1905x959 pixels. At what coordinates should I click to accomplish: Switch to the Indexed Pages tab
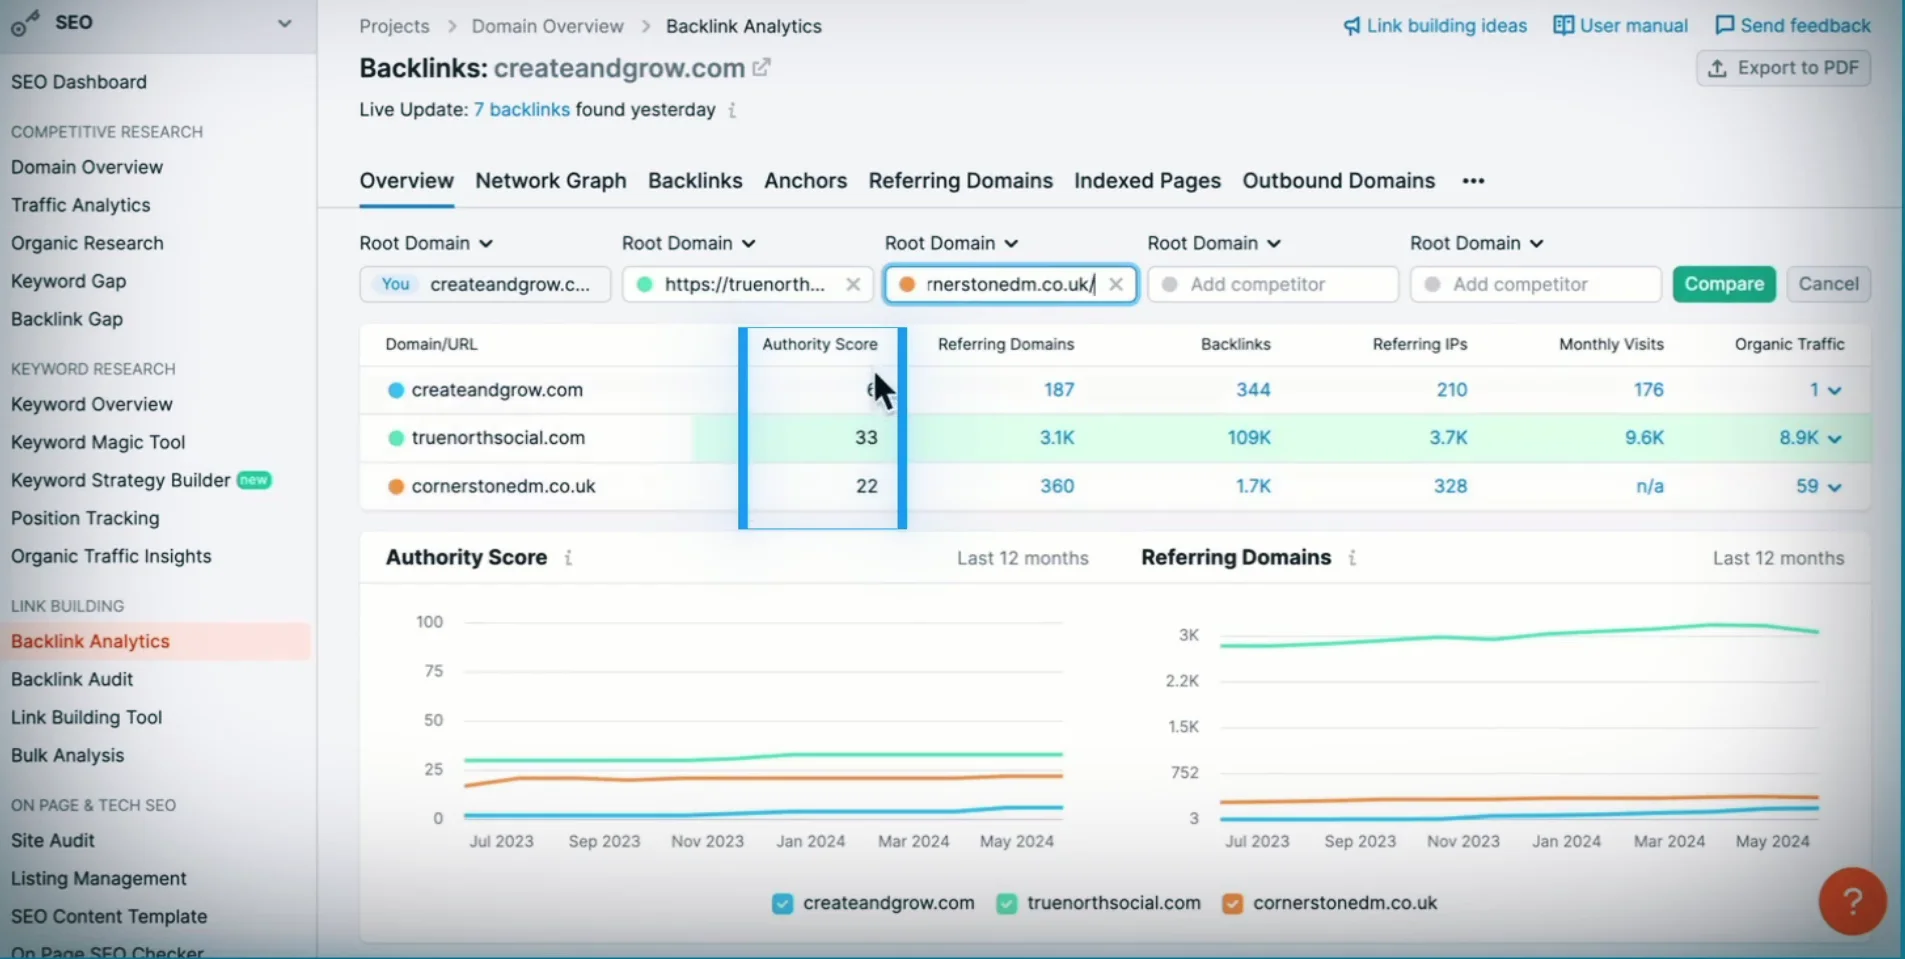pos(1147,181)
